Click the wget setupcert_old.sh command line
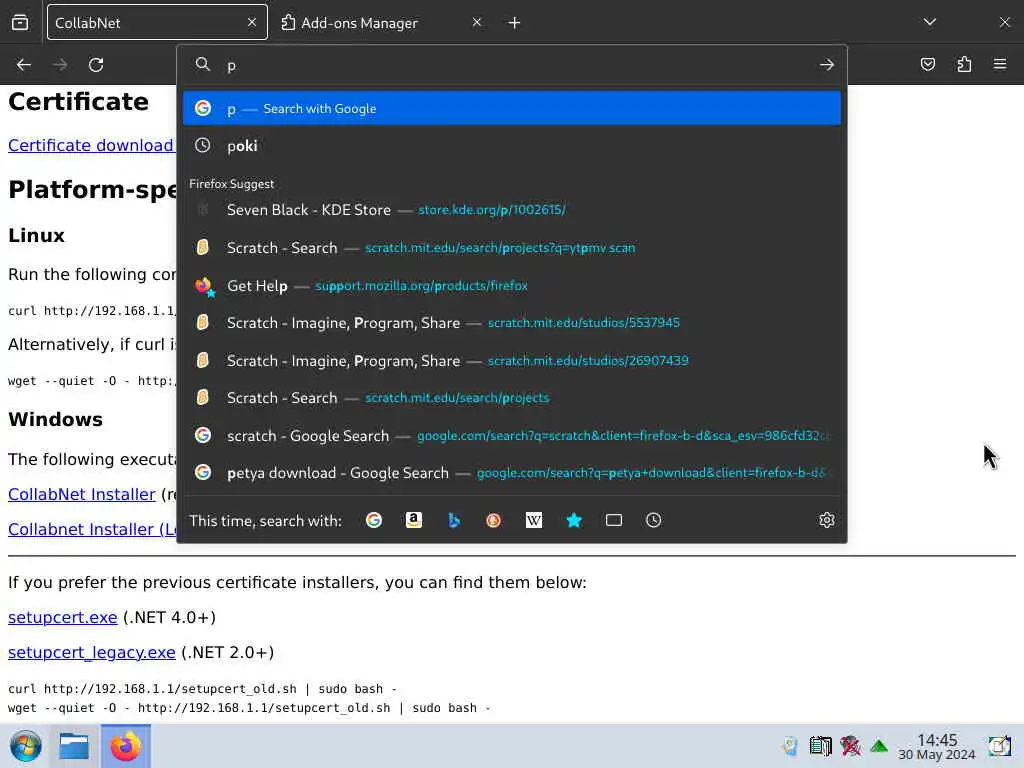 pos(249,708)
